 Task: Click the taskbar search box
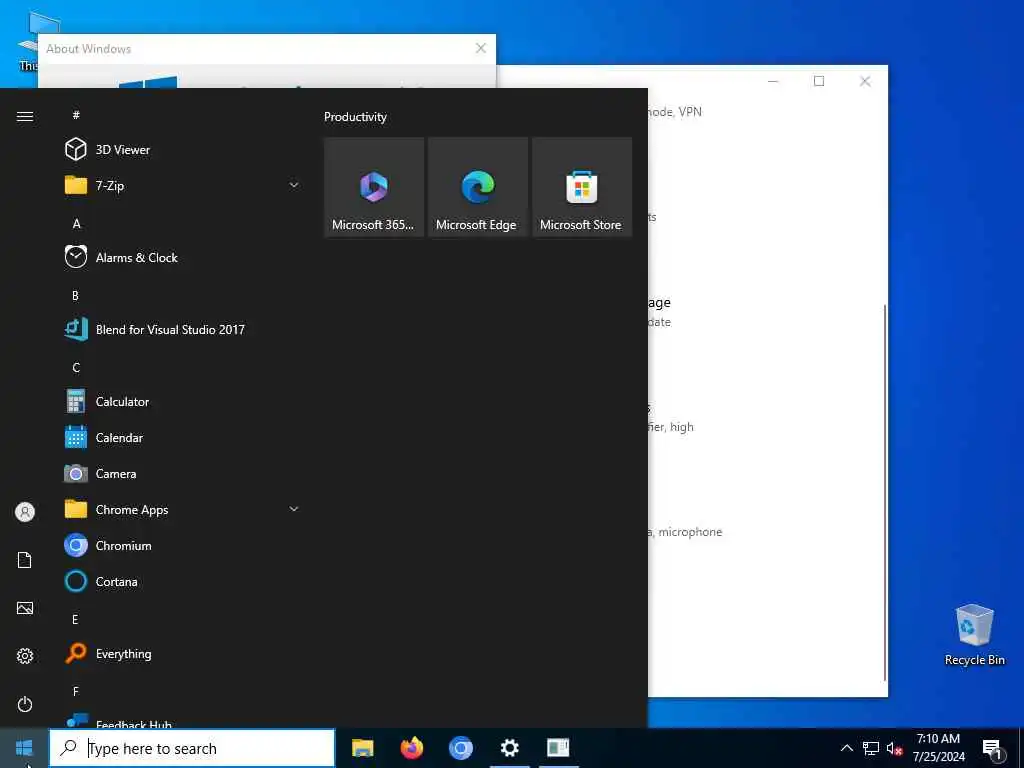pos(192,748)
